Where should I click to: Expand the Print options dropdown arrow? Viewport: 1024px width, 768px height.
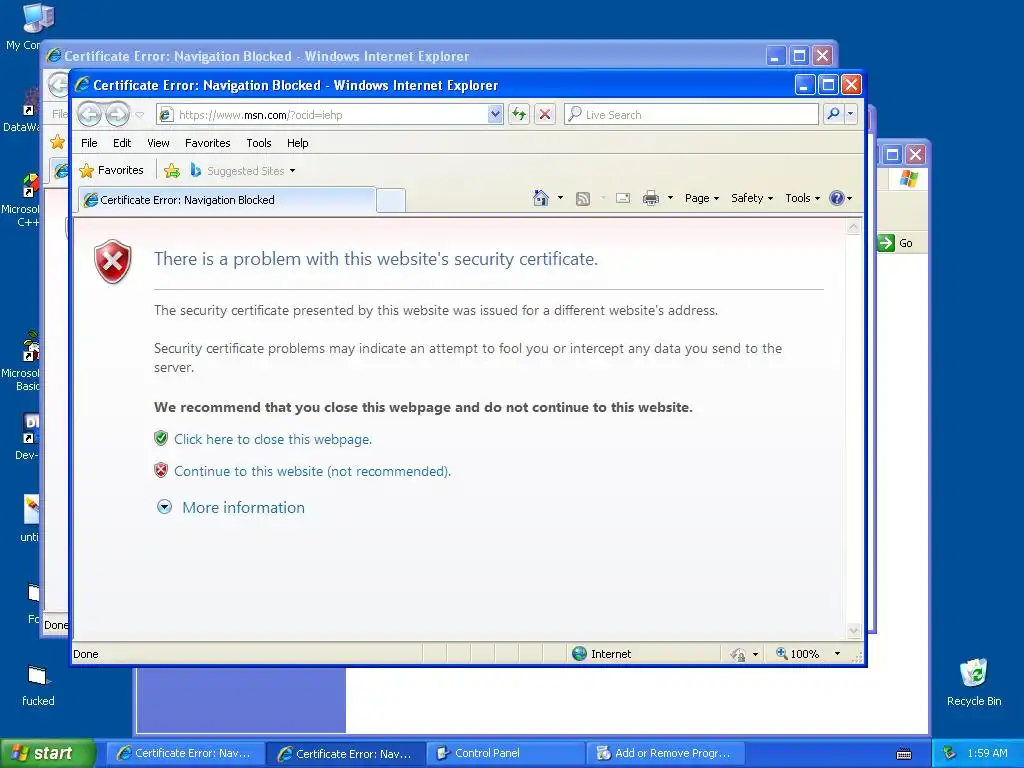670,198
